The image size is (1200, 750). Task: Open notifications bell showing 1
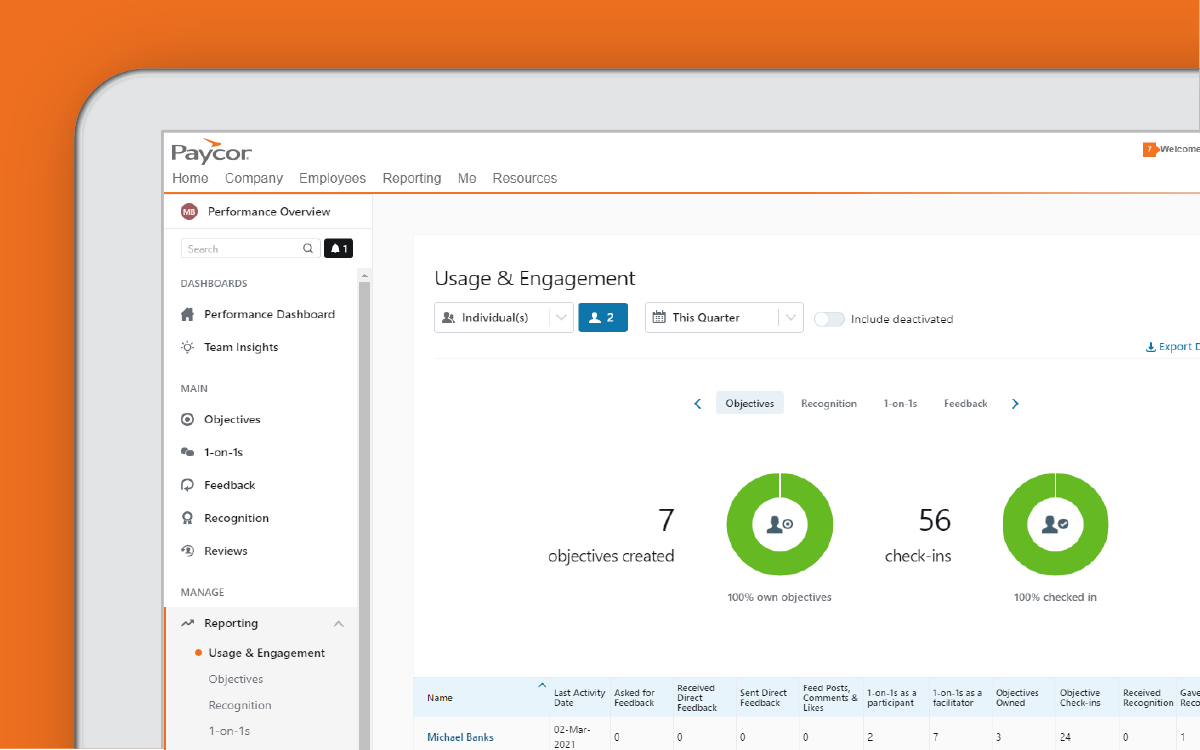[x=339, y=249]
